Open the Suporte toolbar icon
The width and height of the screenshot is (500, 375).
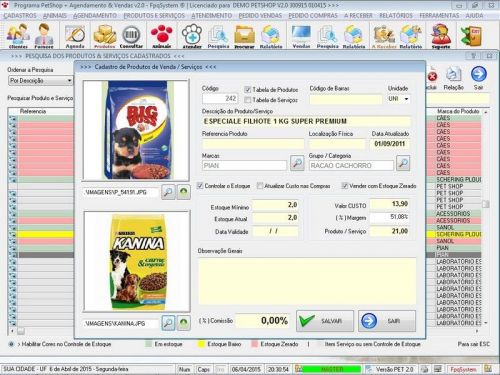[x=441, y=36]
